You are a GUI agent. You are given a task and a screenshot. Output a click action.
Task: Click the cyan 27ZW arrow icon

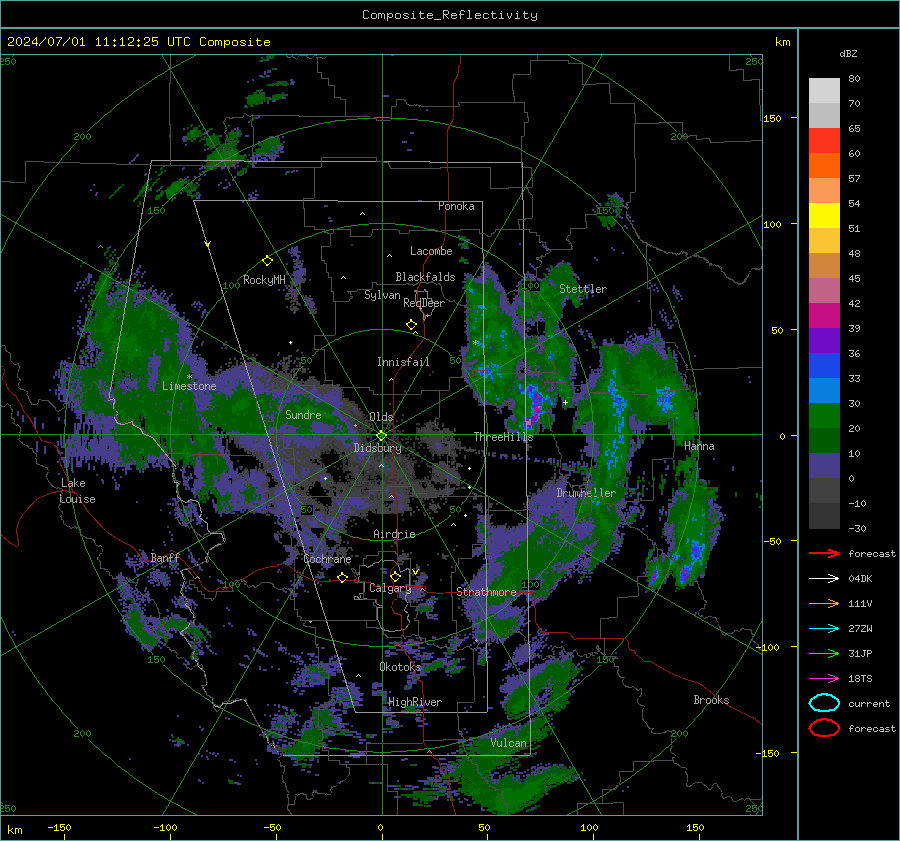point(824,629)
